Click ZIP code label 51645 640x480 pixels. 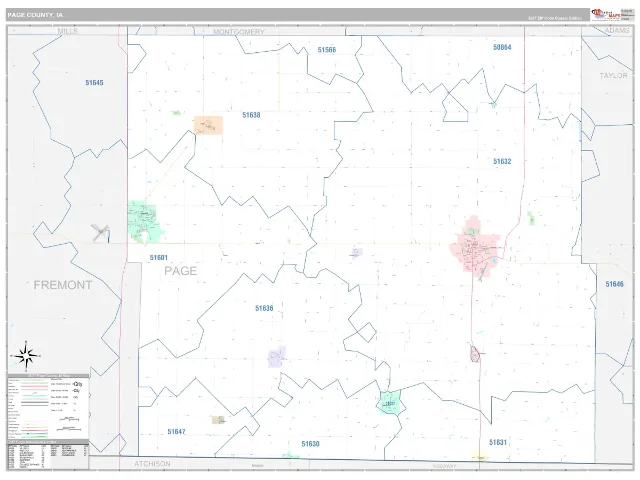tap(94, 83)
